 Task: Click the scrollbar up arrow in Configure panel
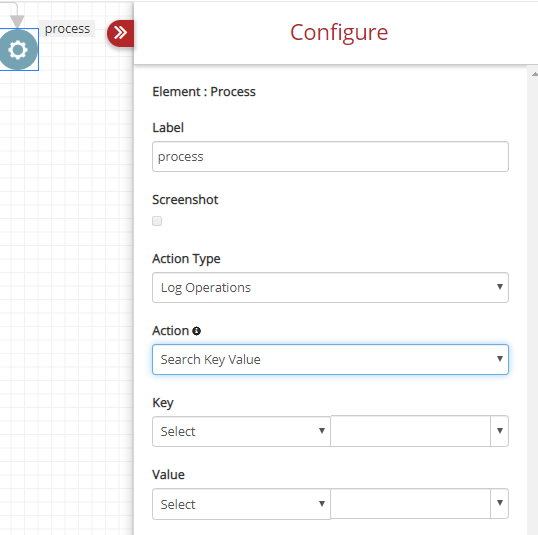click(x=534, y=74)
